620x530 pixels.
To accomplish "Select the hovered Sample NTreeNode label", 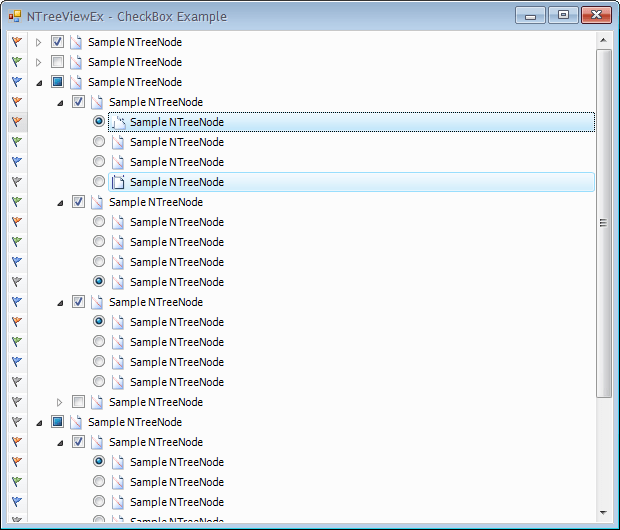I will 176,182.
